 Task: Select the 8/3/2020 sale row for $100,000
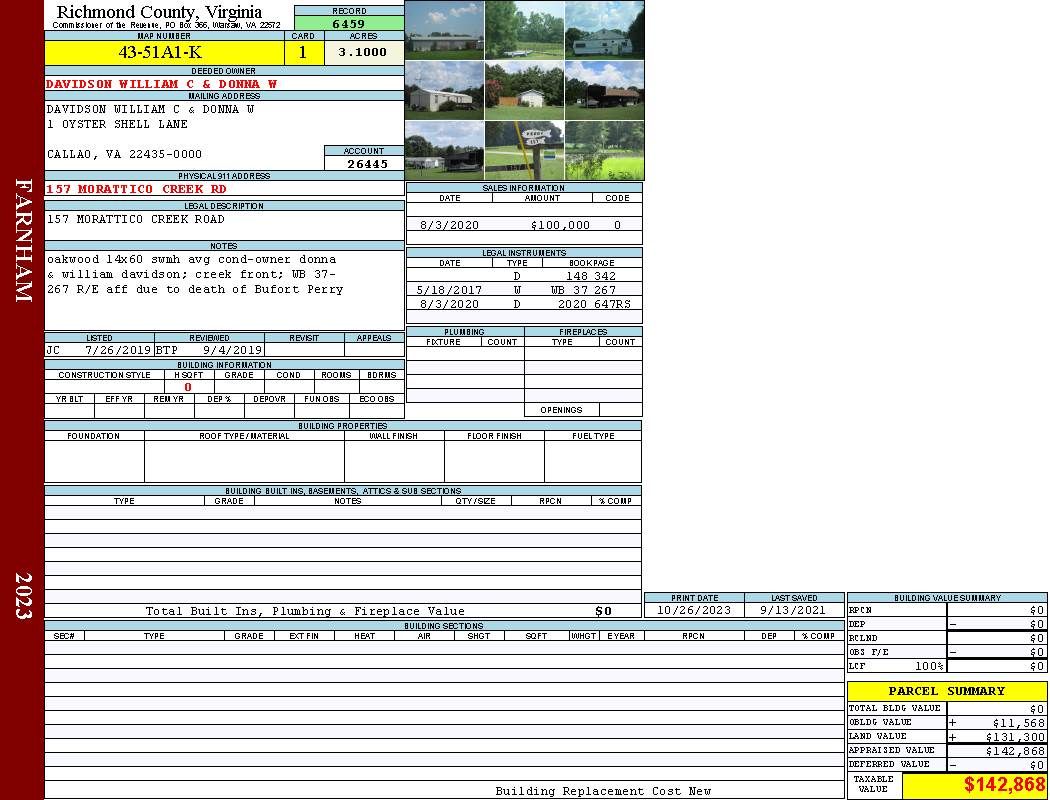(524, 226)
